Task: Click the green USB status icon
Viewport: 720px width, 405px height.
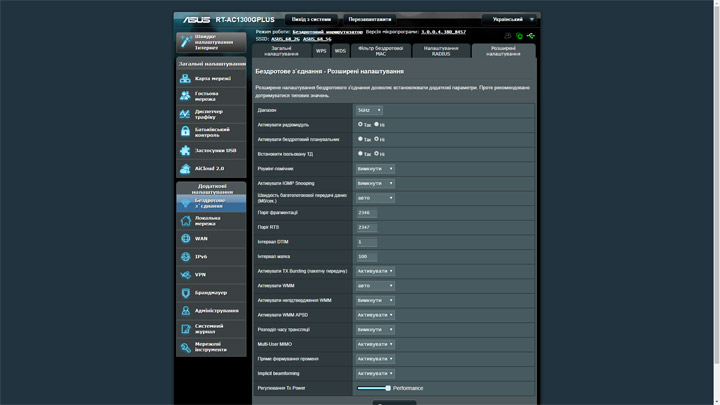Action: click(531, 36)
